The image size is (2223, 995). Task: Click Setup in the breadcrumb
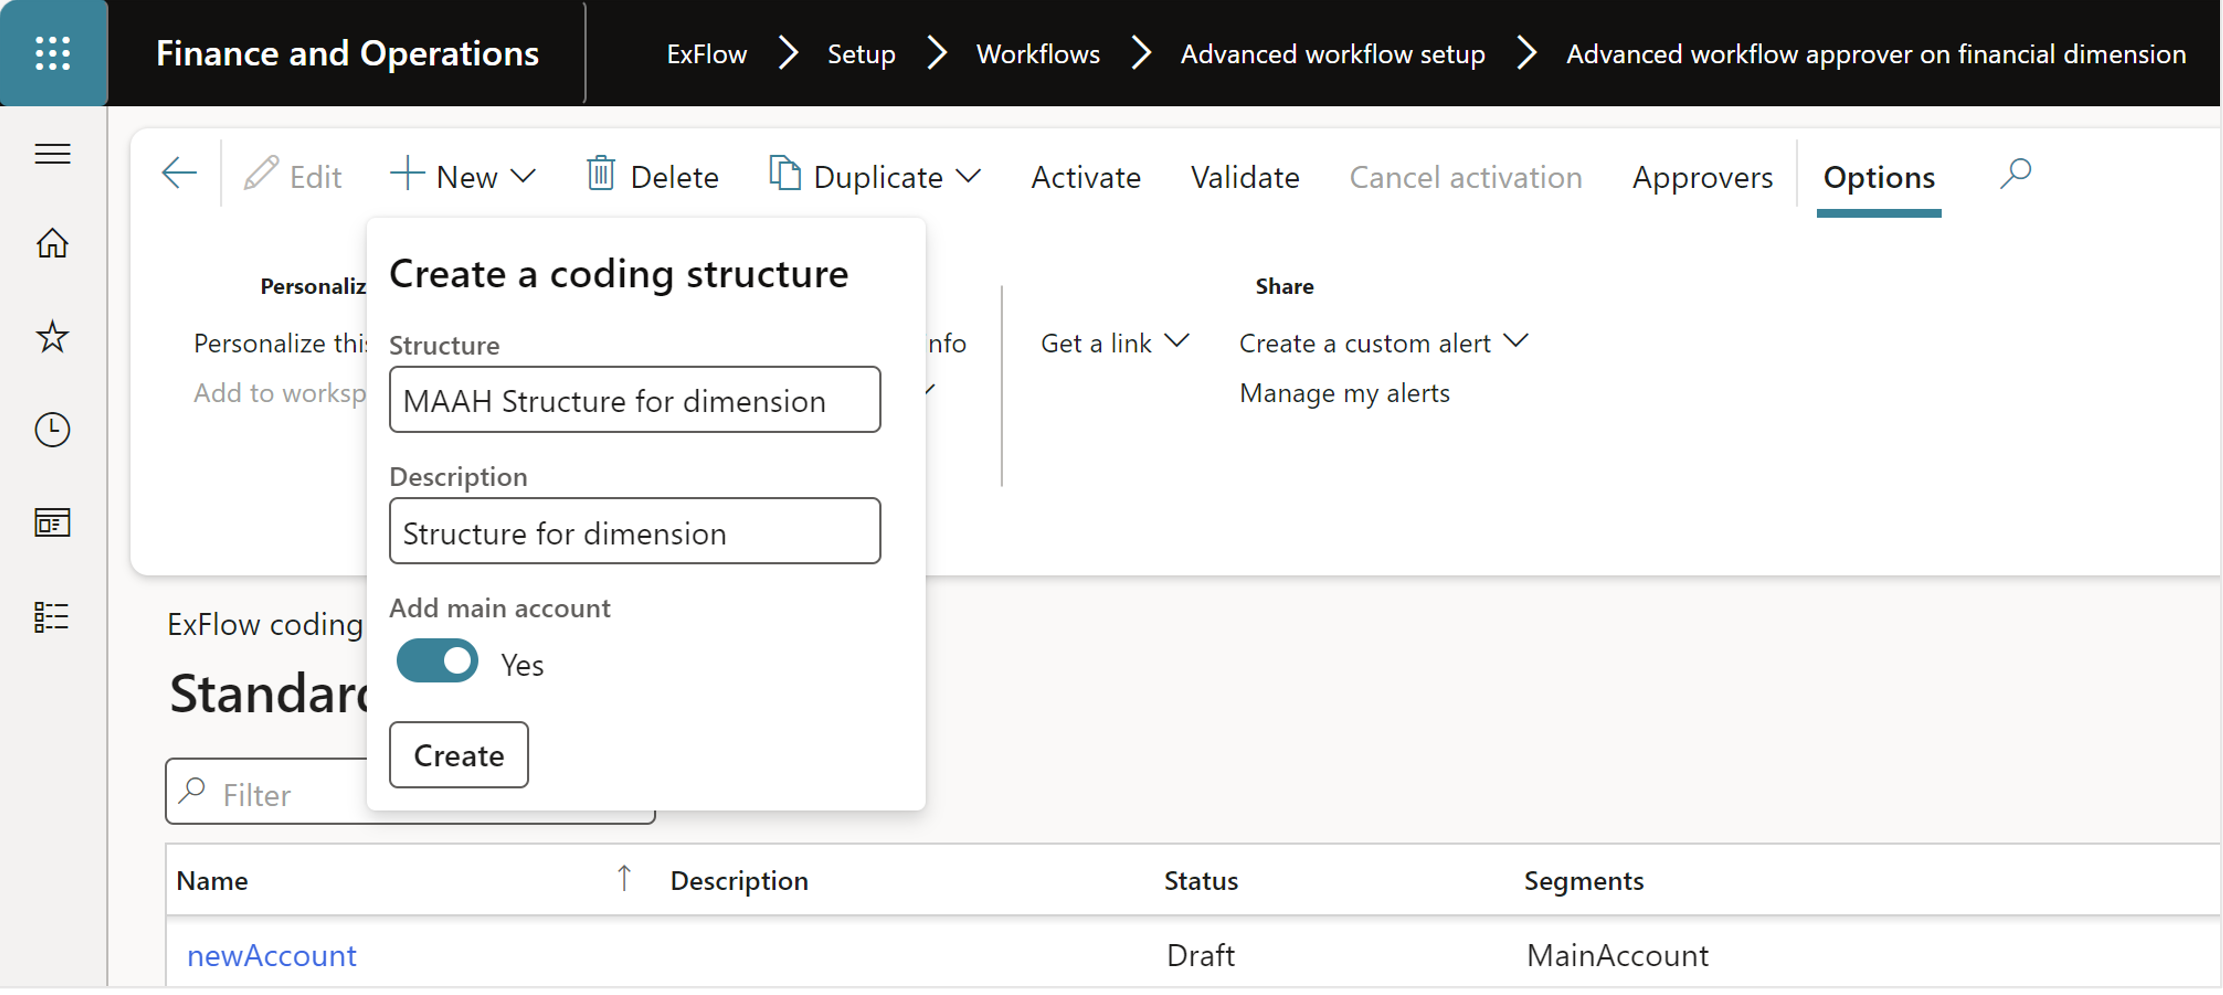861,54
